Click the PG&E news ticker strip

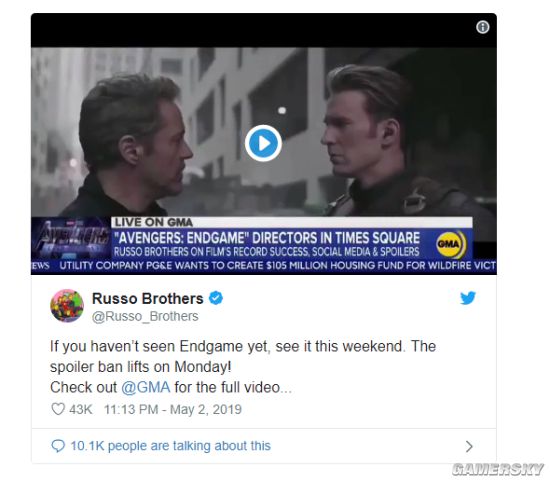tap(264, 266)
